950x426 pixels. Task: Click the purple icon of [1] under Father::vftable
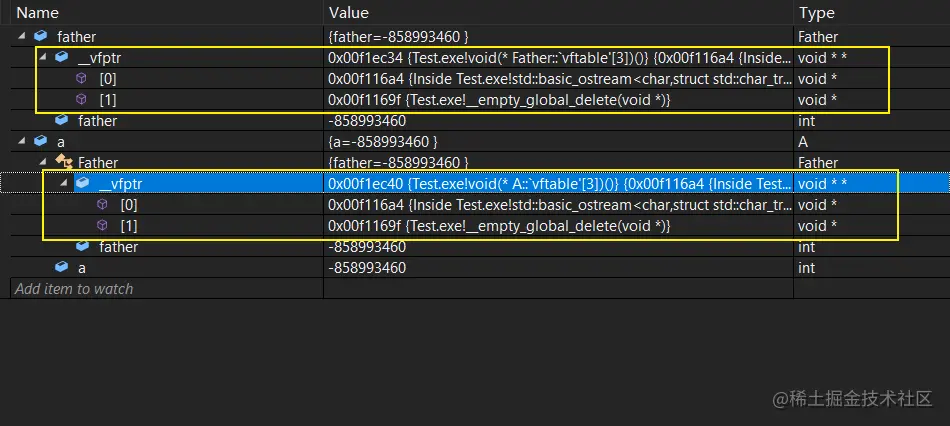[81, 99]
